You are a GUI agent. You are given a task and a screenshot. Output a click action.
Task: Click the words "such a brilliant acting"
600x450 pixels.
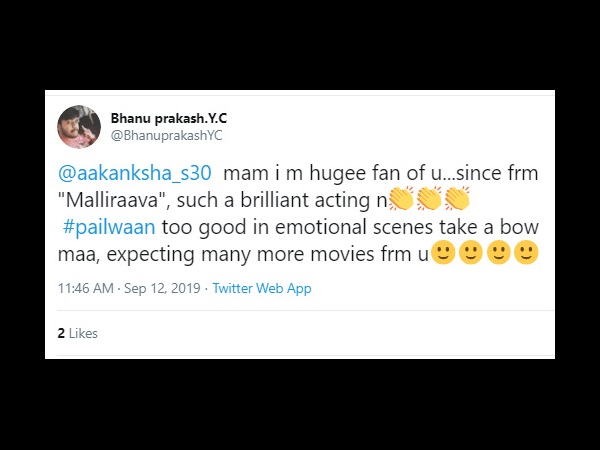pos(274,201)
